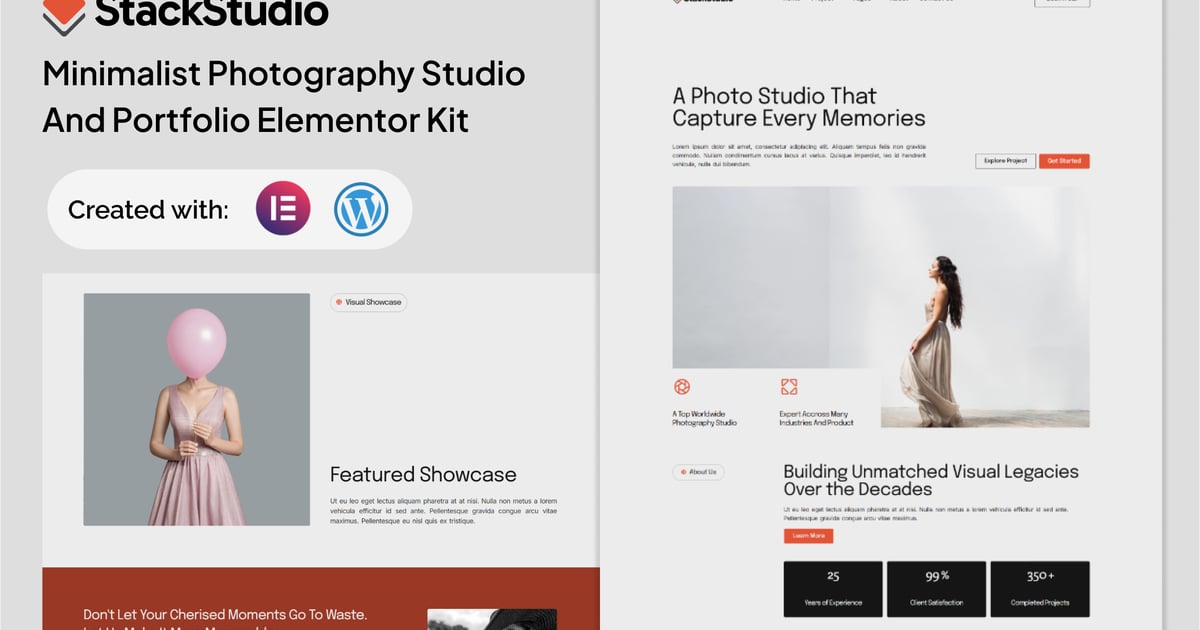1200x630 pixels.
Task: Click the 'A Photo Studio That' heading line
Action: click(775, 96)
